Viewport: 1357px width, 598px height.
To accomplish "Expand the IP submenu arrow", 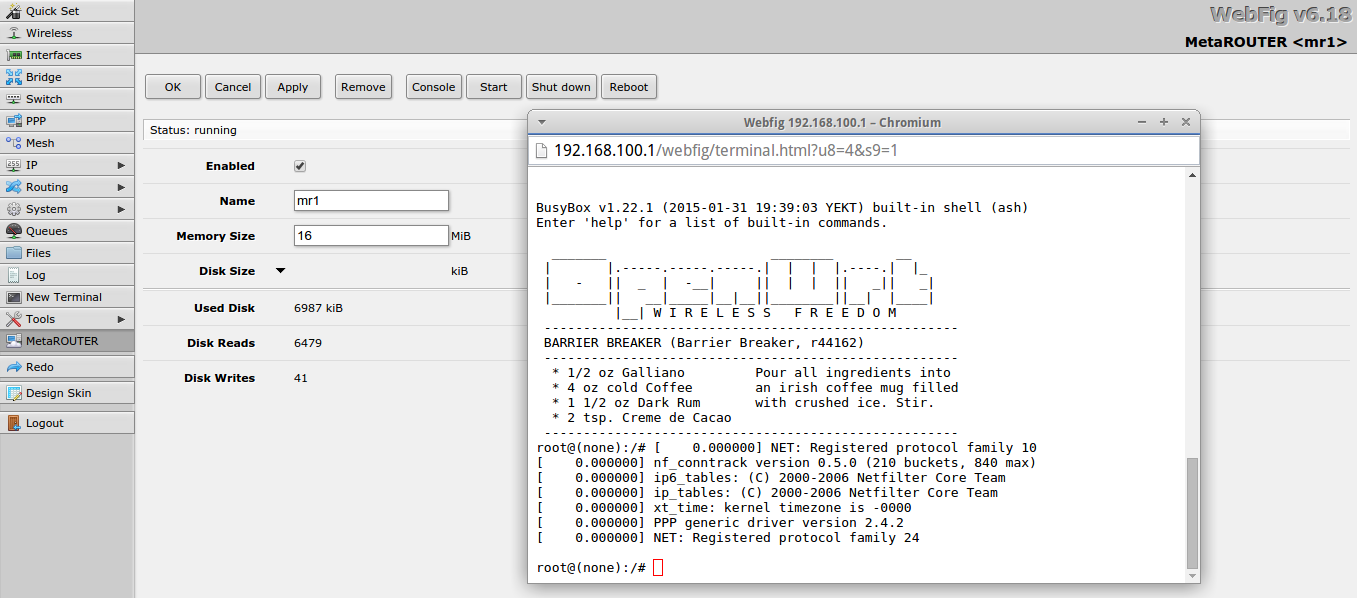I will click(121, 165).
